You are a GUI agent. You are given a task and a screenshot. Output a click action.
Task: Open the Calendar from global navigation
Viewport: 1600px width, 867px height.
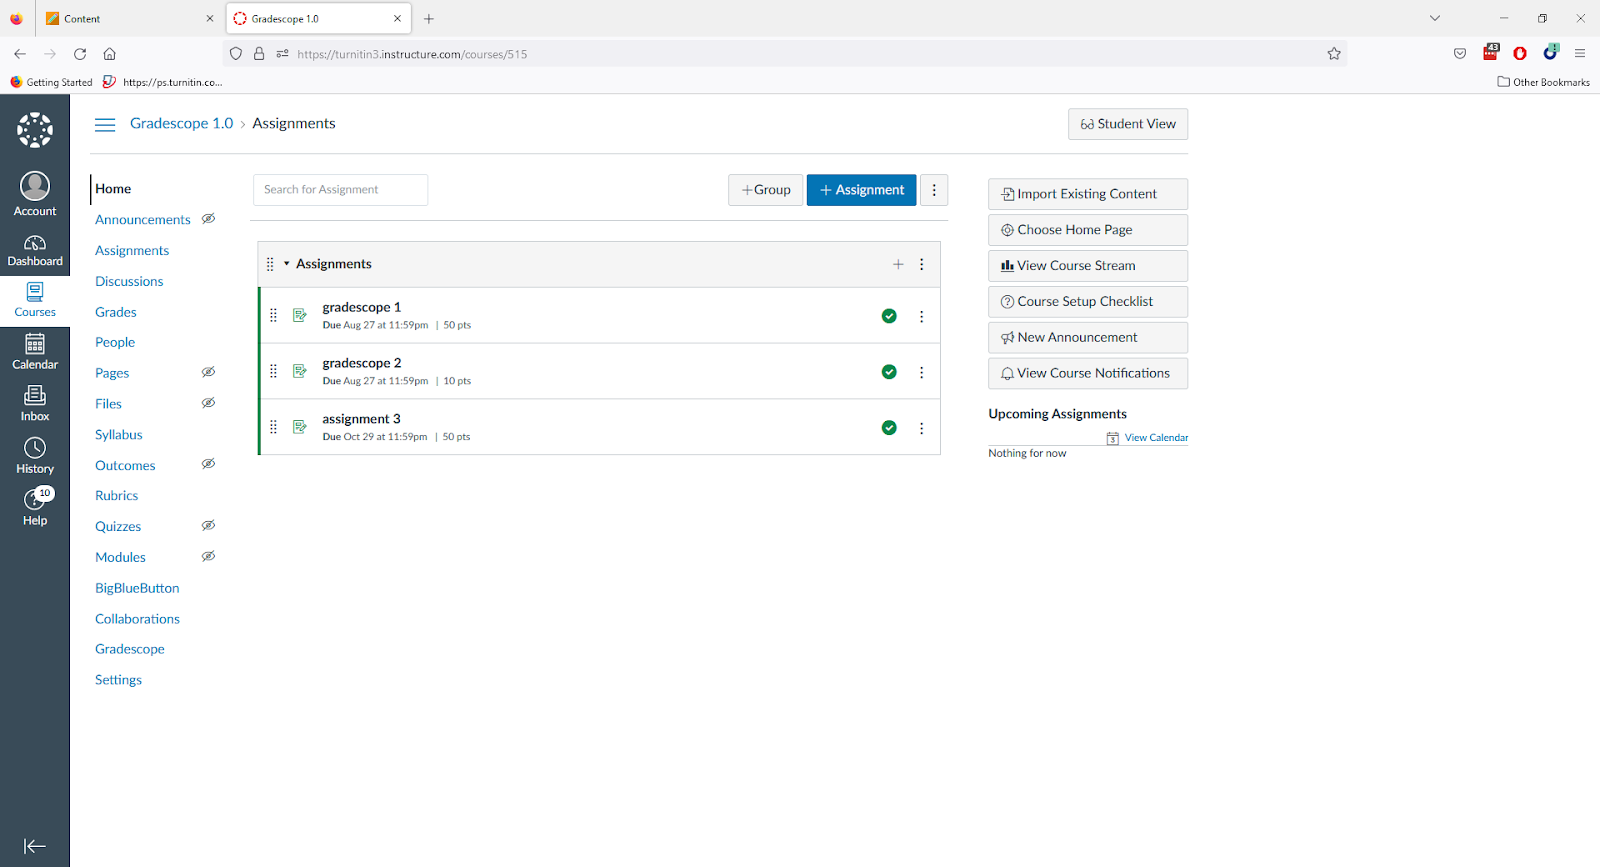tap(35, 352)
